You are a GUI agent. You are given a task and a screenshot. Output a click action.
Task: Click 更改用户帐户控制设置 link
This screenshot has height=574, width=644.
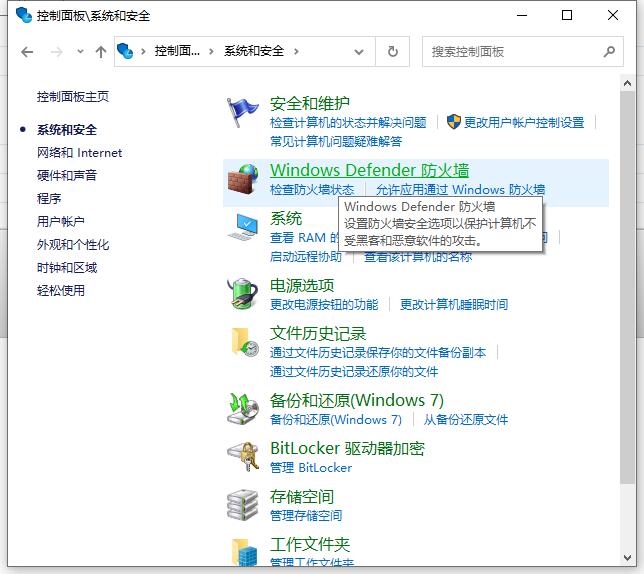(x=524, y=122)
